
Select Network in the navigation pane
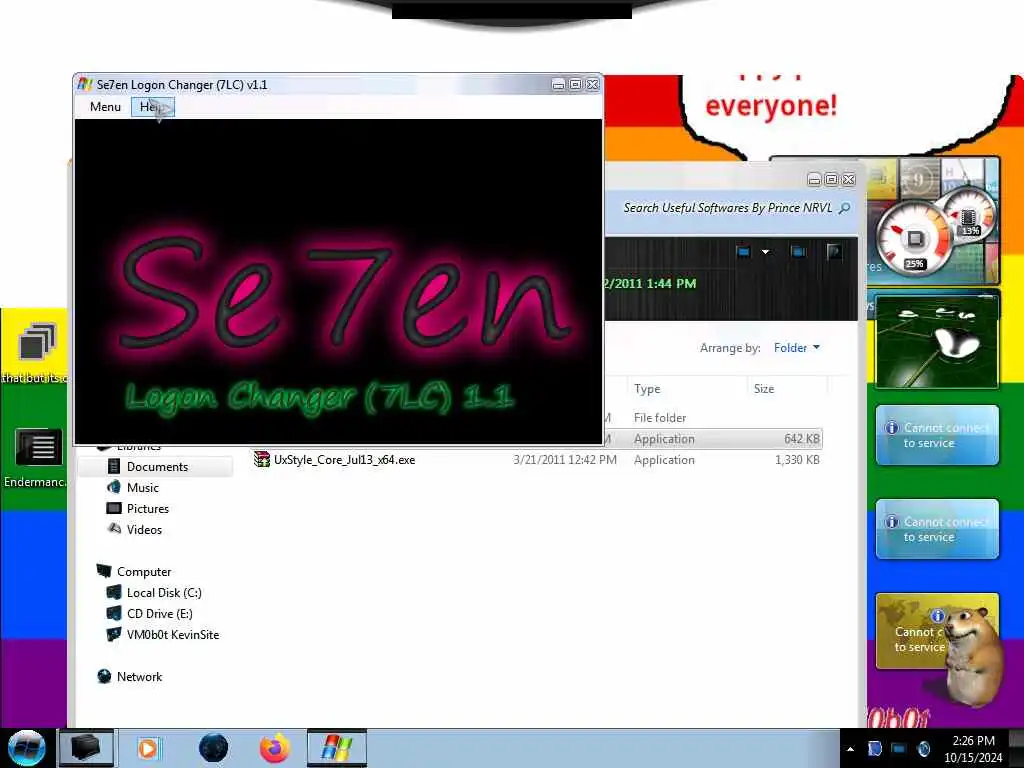pos(139,677)
